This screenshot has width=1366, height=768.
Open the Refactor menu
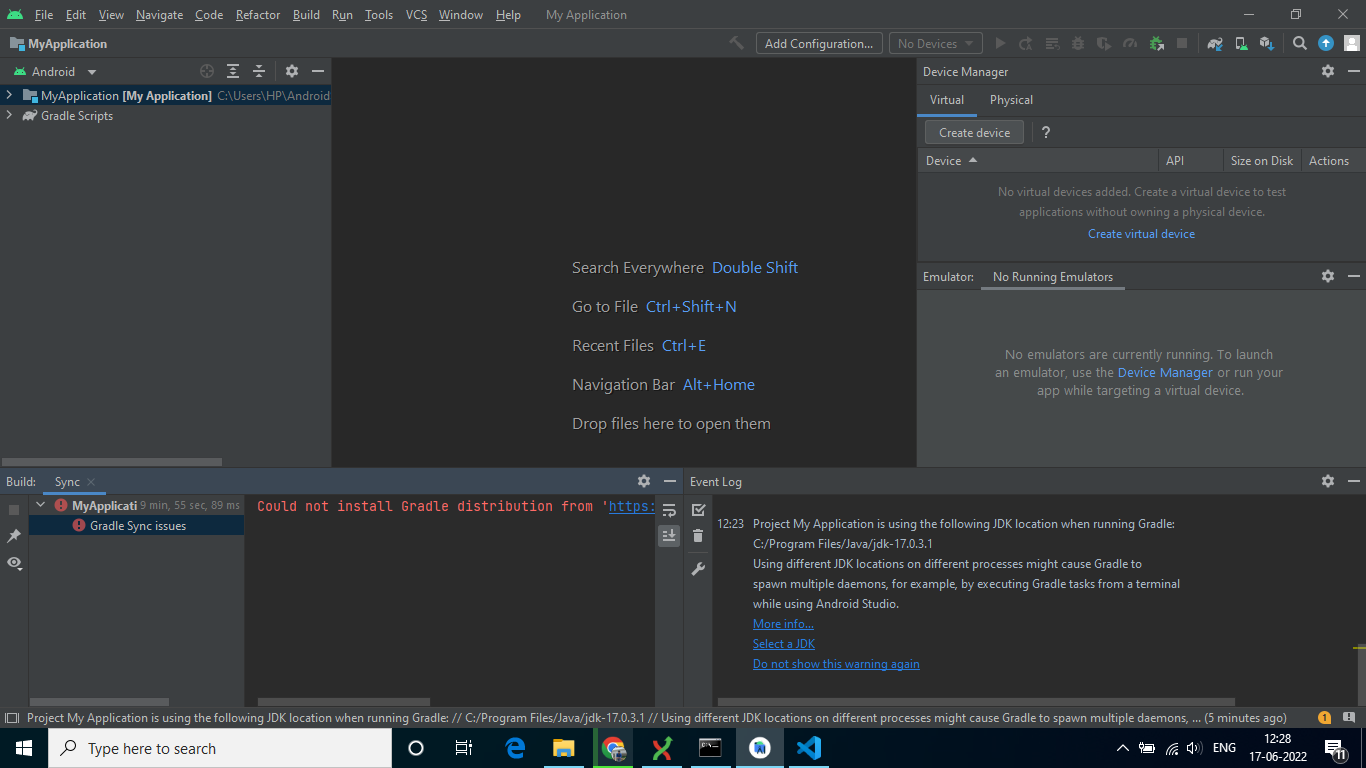pyautogui.click(x=258, y=15)
